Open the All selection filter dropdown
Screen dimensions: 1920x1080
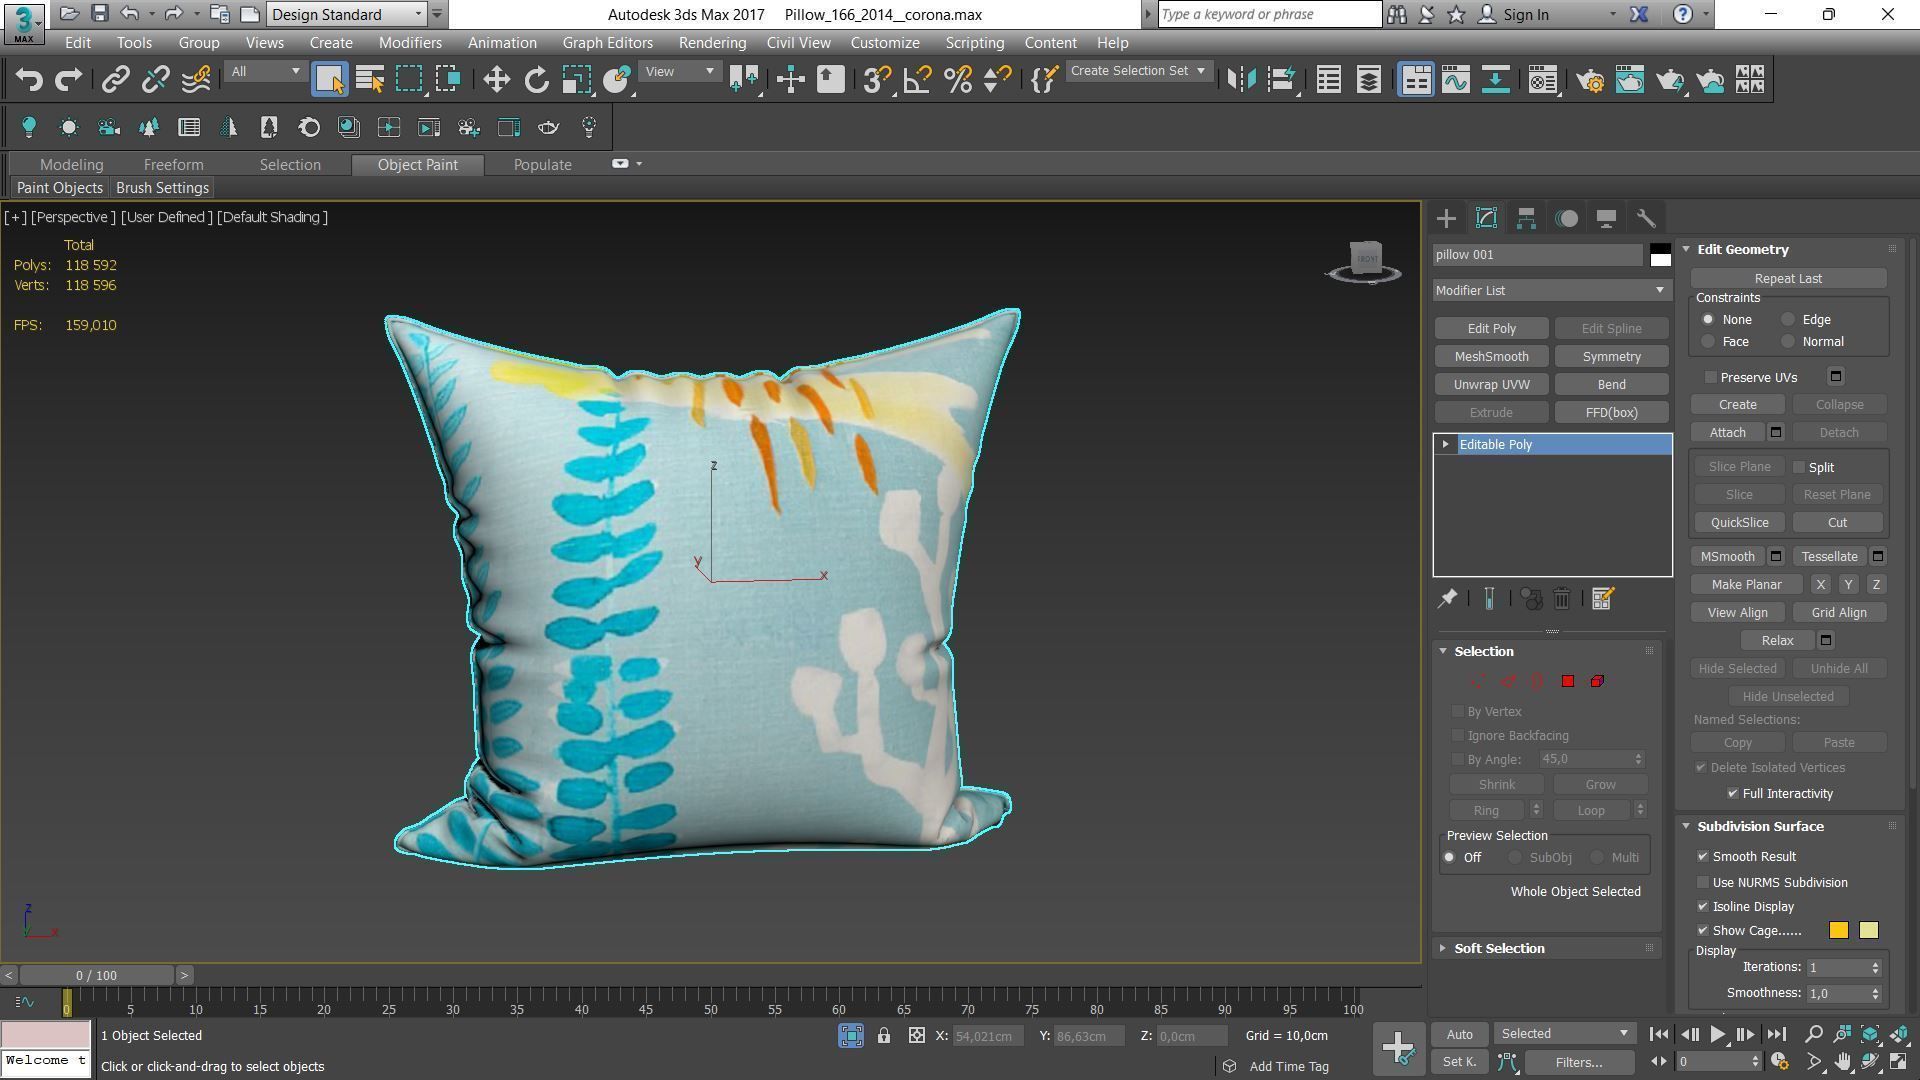pyautogui.click(x=265, y=71)
